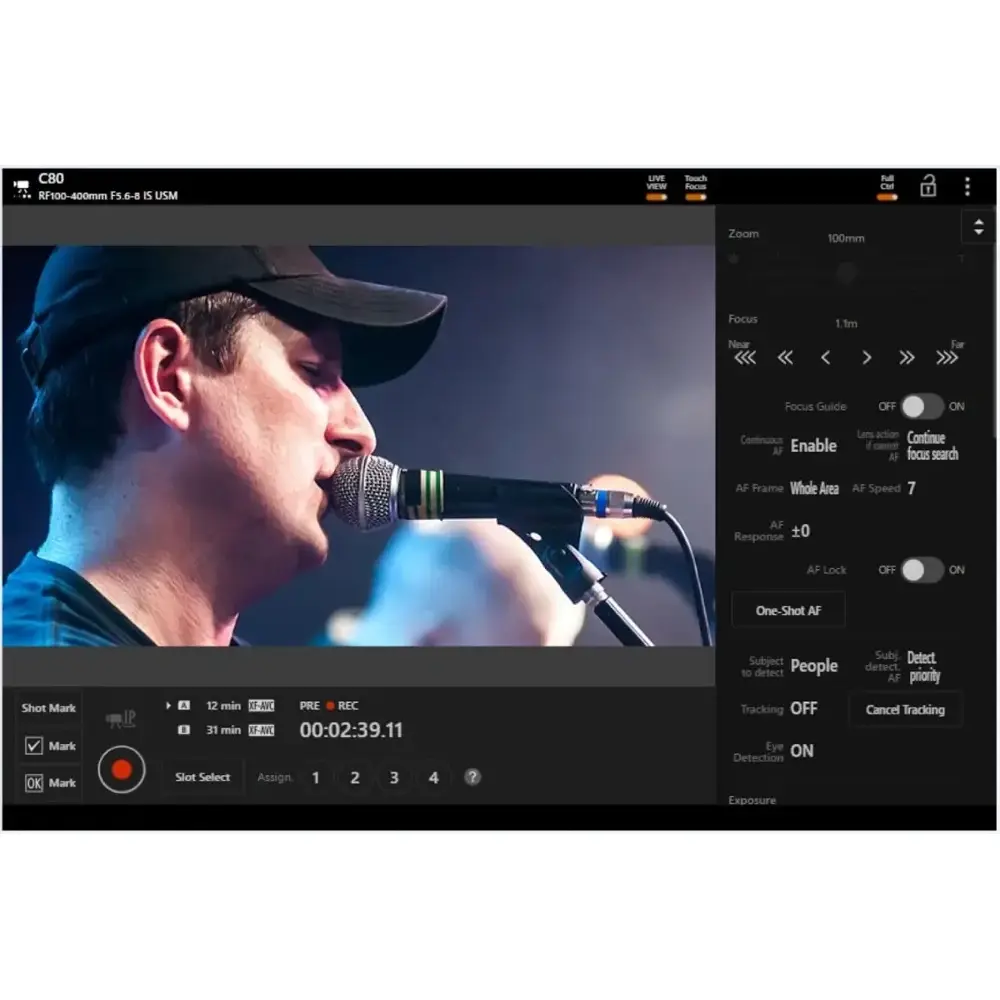Toggle the Live View switch
Screen dimensions: 1000x1000
tap(656, 197)
